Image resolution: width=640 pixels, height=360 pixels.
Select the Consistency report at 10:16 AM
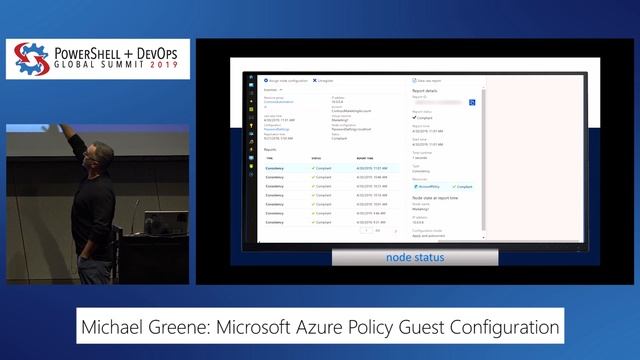(332, 195)
